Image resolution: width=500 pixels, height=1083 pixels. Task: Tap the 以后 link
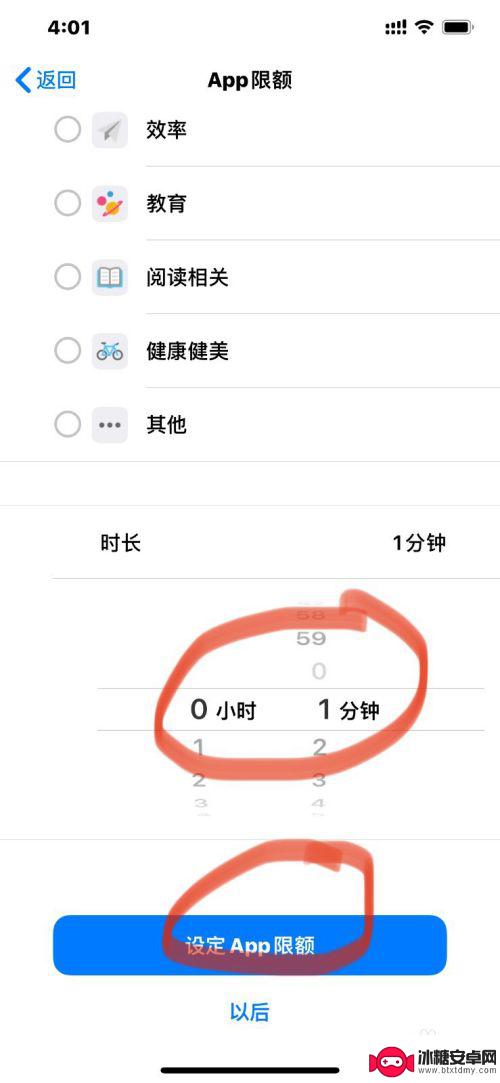pyautogui.click(x=249, y=1013)
